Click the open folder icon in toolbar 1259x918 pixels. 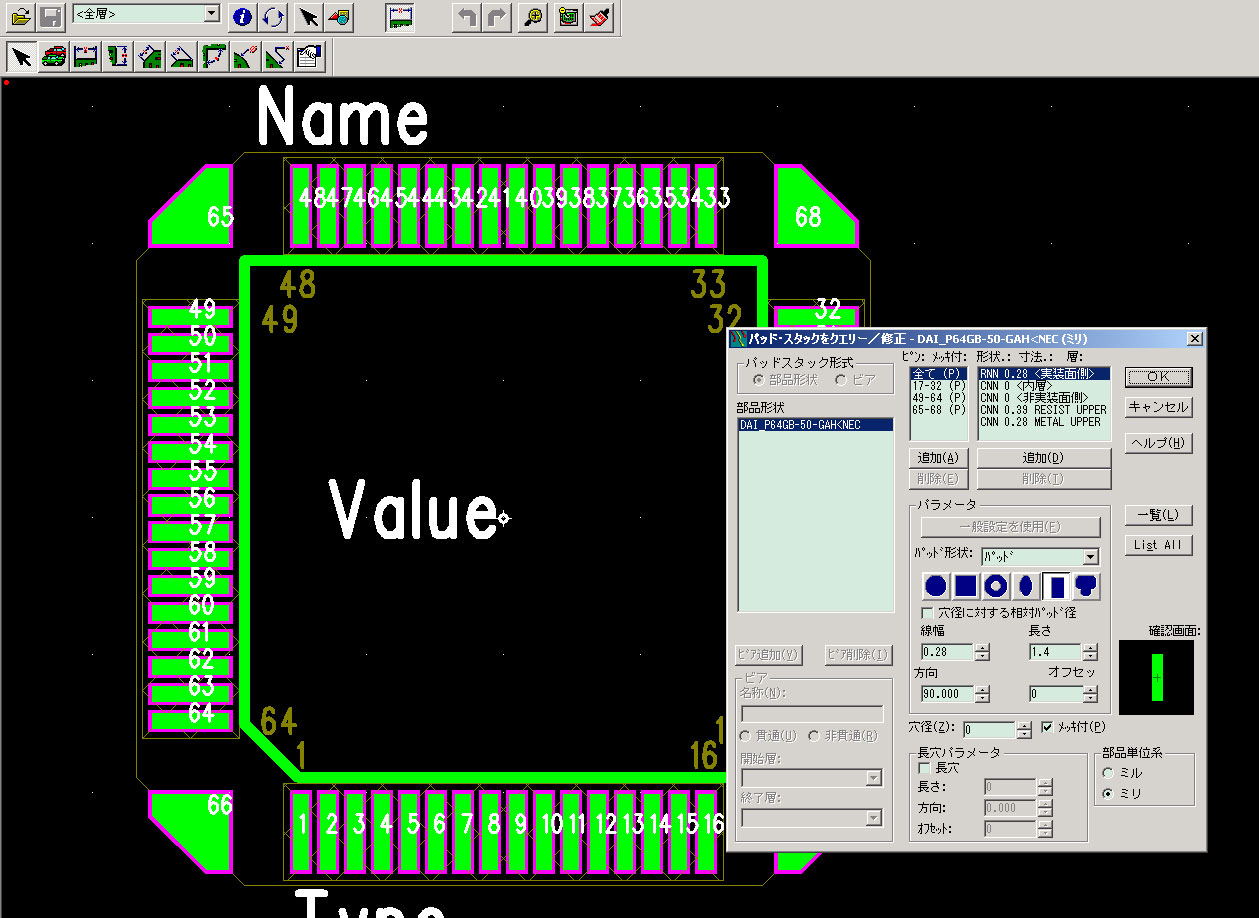[x=21, y=16]
